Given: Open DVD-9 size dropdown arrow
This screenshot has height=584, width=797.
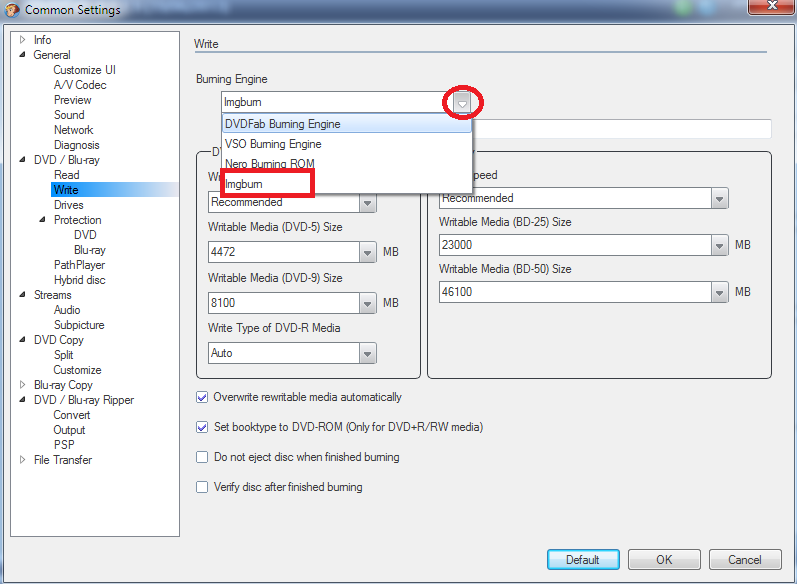Looking at the screenshot, I should click(367, 303).
